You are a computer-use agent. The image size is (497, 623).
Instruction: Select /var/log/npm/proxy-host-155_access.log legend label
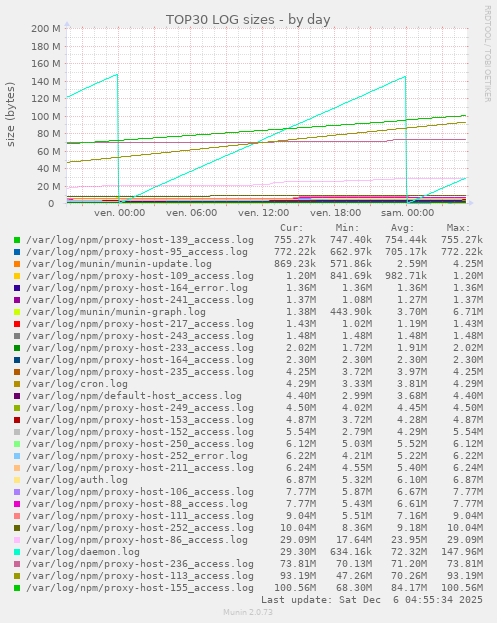140,588
